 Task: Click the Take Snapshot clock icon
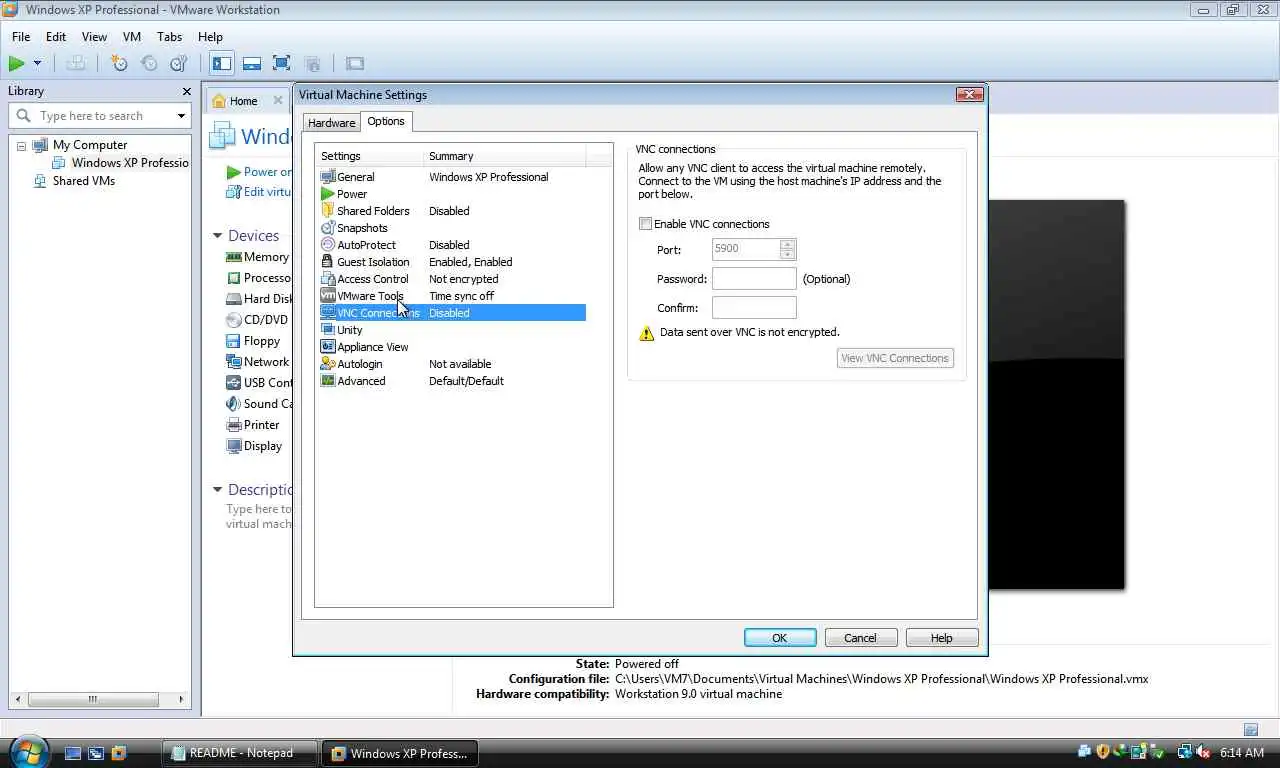tap(119, 63)
